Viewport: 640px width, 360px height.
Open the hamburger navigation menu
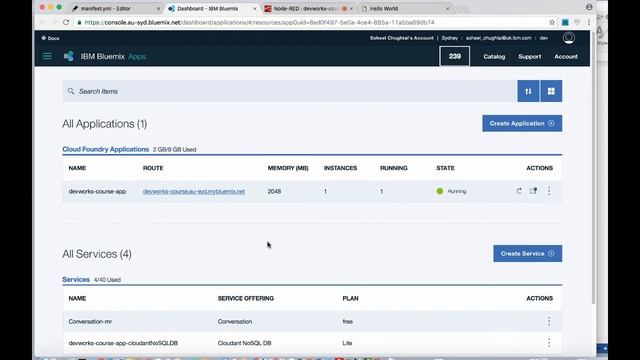[47, 56]
